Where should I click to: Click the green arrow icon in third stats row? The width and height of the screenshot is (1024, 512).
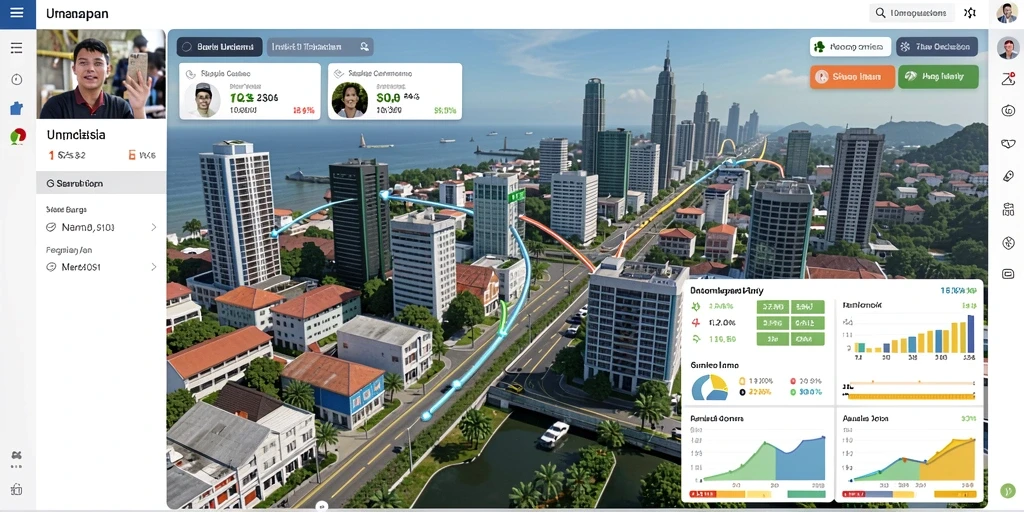pos(696,339)
